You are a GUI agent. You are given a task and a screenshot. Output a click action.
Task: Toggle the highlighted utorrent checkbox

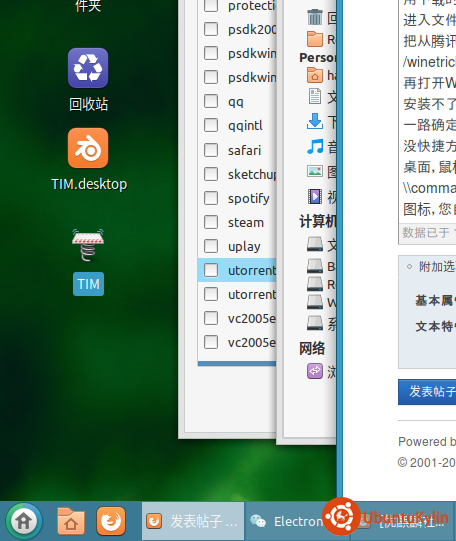coord(211,270)
